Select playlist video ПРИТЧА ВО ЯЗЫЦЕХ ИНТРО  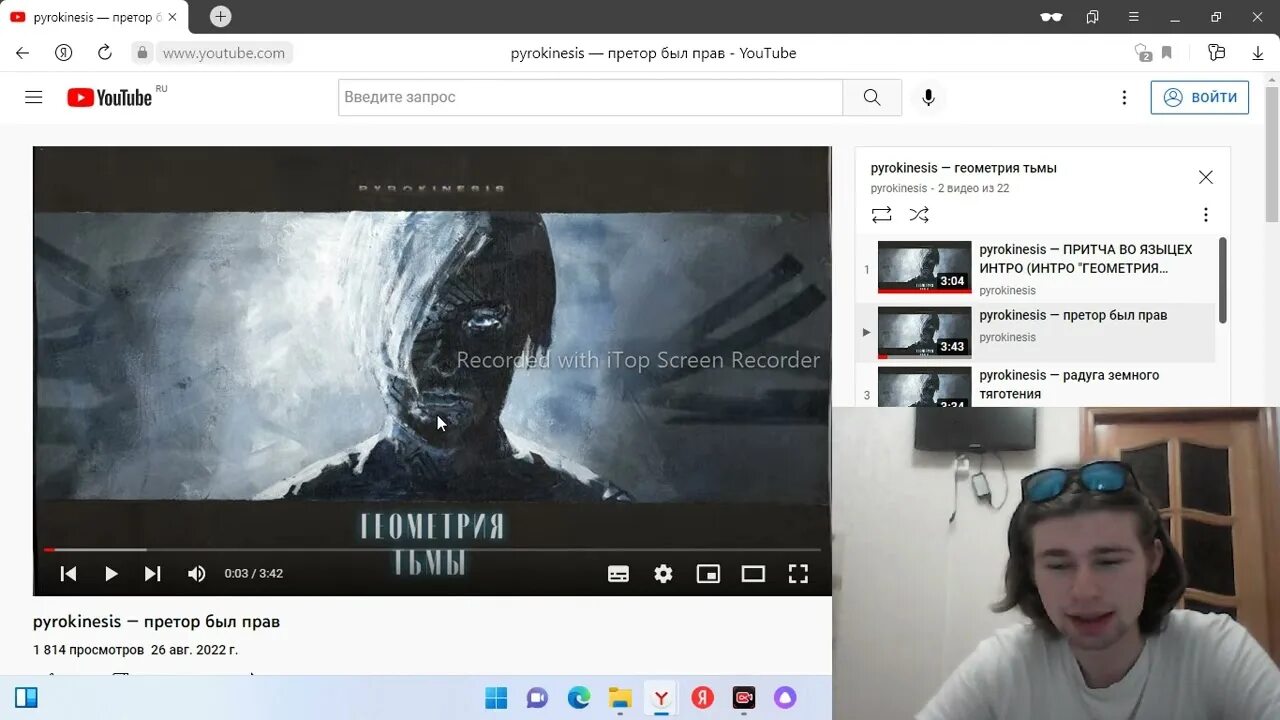point(1086,258)
